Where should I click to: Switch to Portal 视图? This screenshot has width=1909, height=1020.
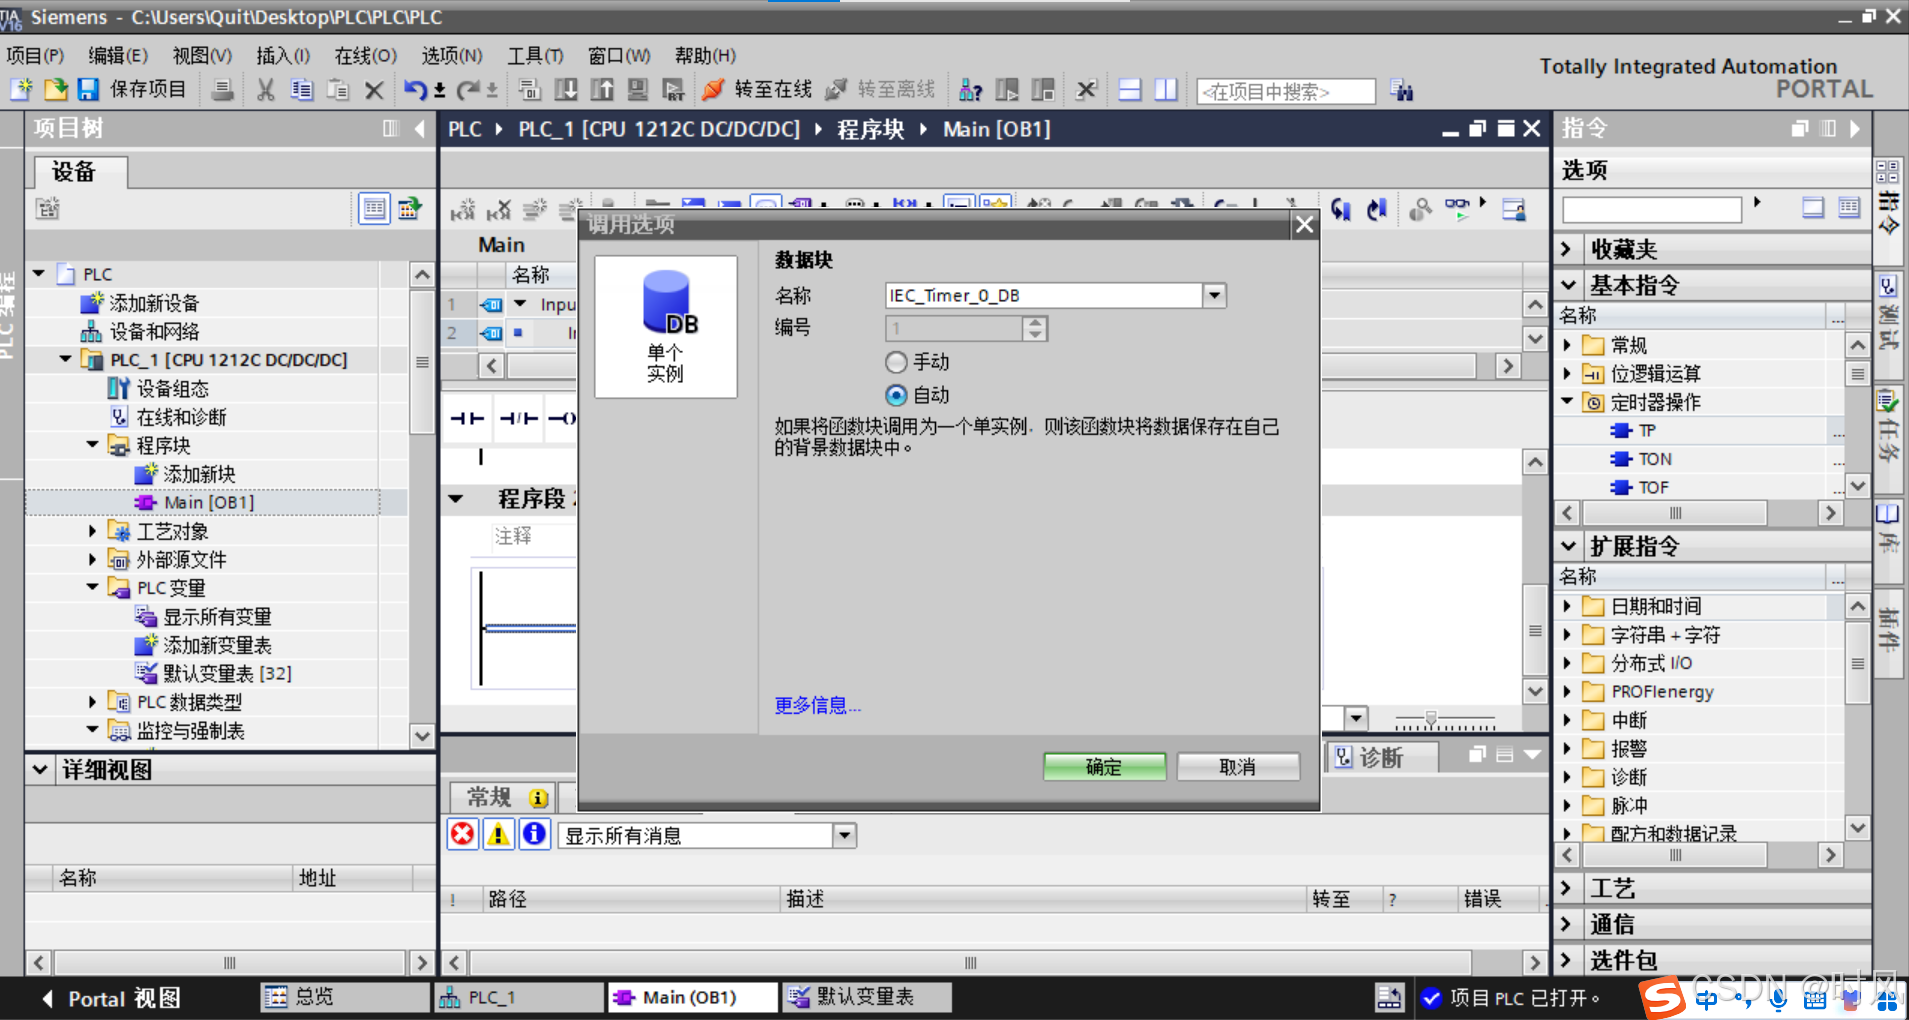[x=112, y=998]
